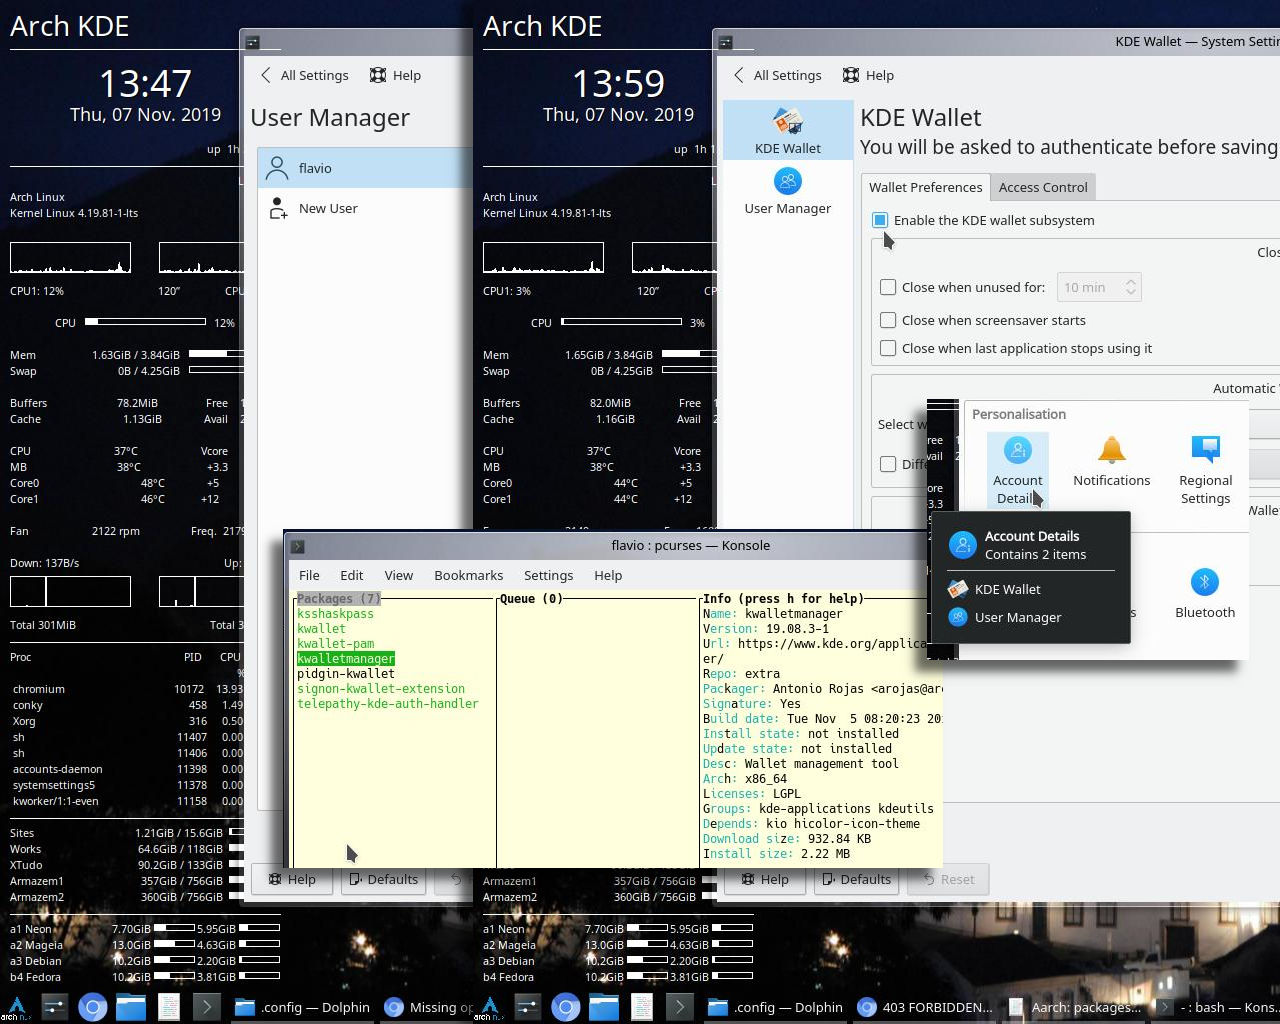Open Konsole View menu
Screen dimensions: 1280x1024
pos(398,575)
